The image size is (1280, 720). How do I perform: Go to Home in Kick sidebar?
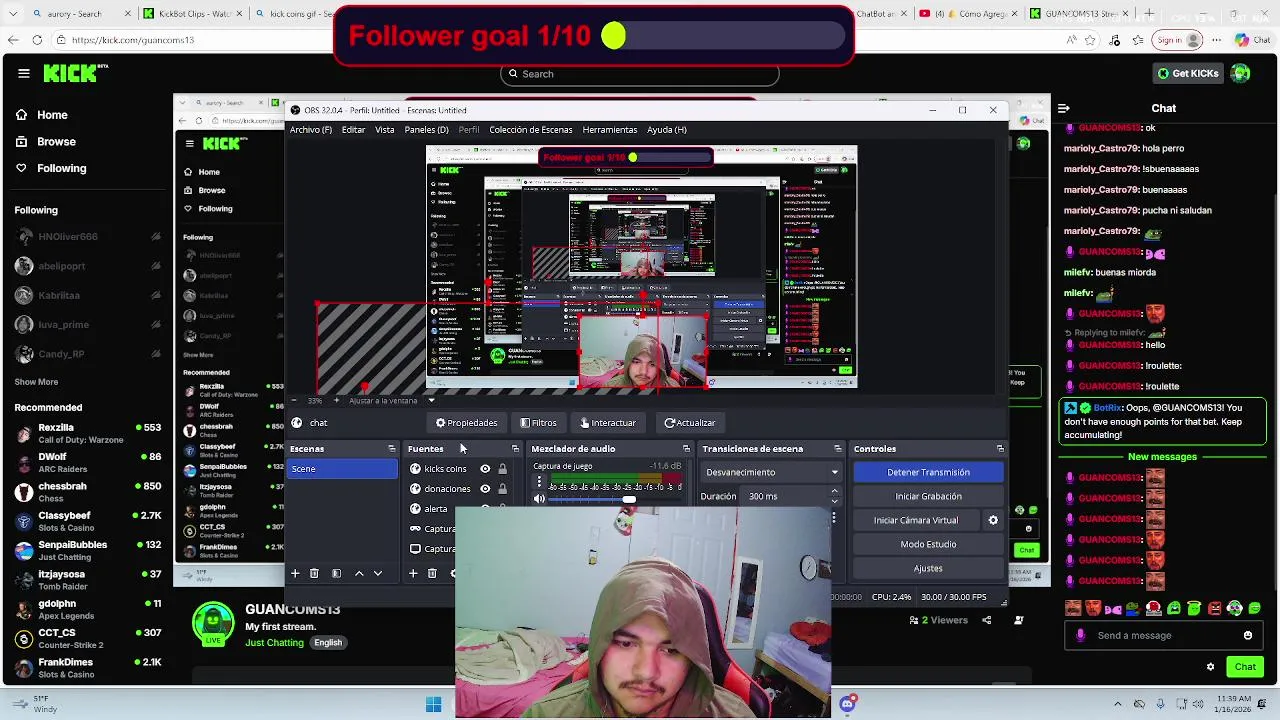pyautogui.click(x=41, y=115)
